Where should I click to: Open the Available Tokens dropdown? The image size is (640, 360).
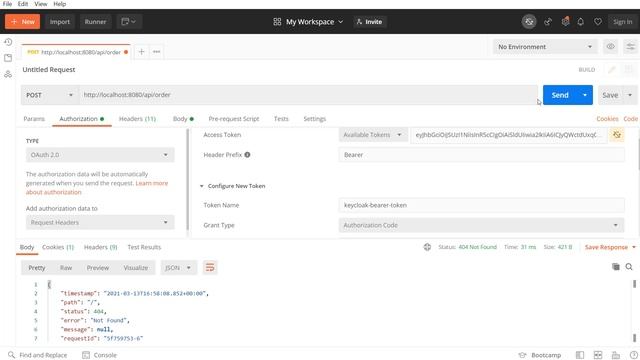[x=373, y=135]
